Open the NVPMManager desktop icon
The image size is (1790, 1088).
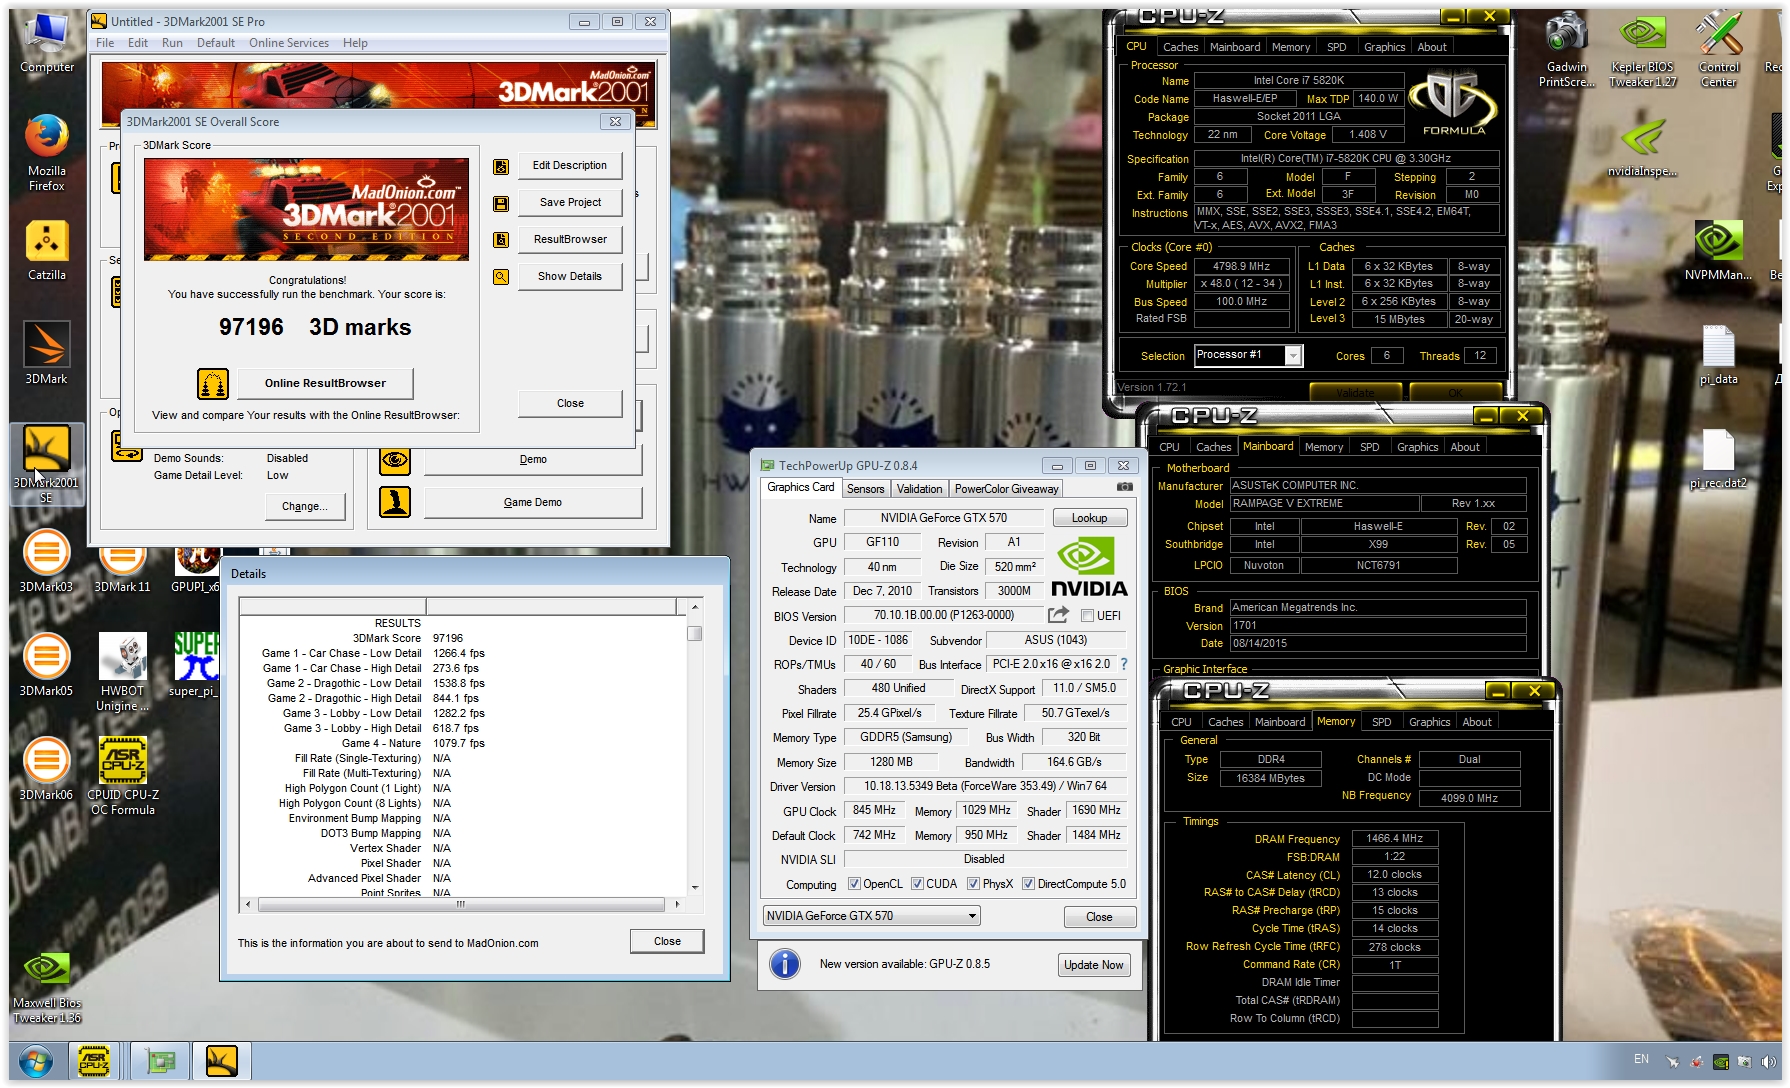pyautogui.click(x=1718, y=250)
